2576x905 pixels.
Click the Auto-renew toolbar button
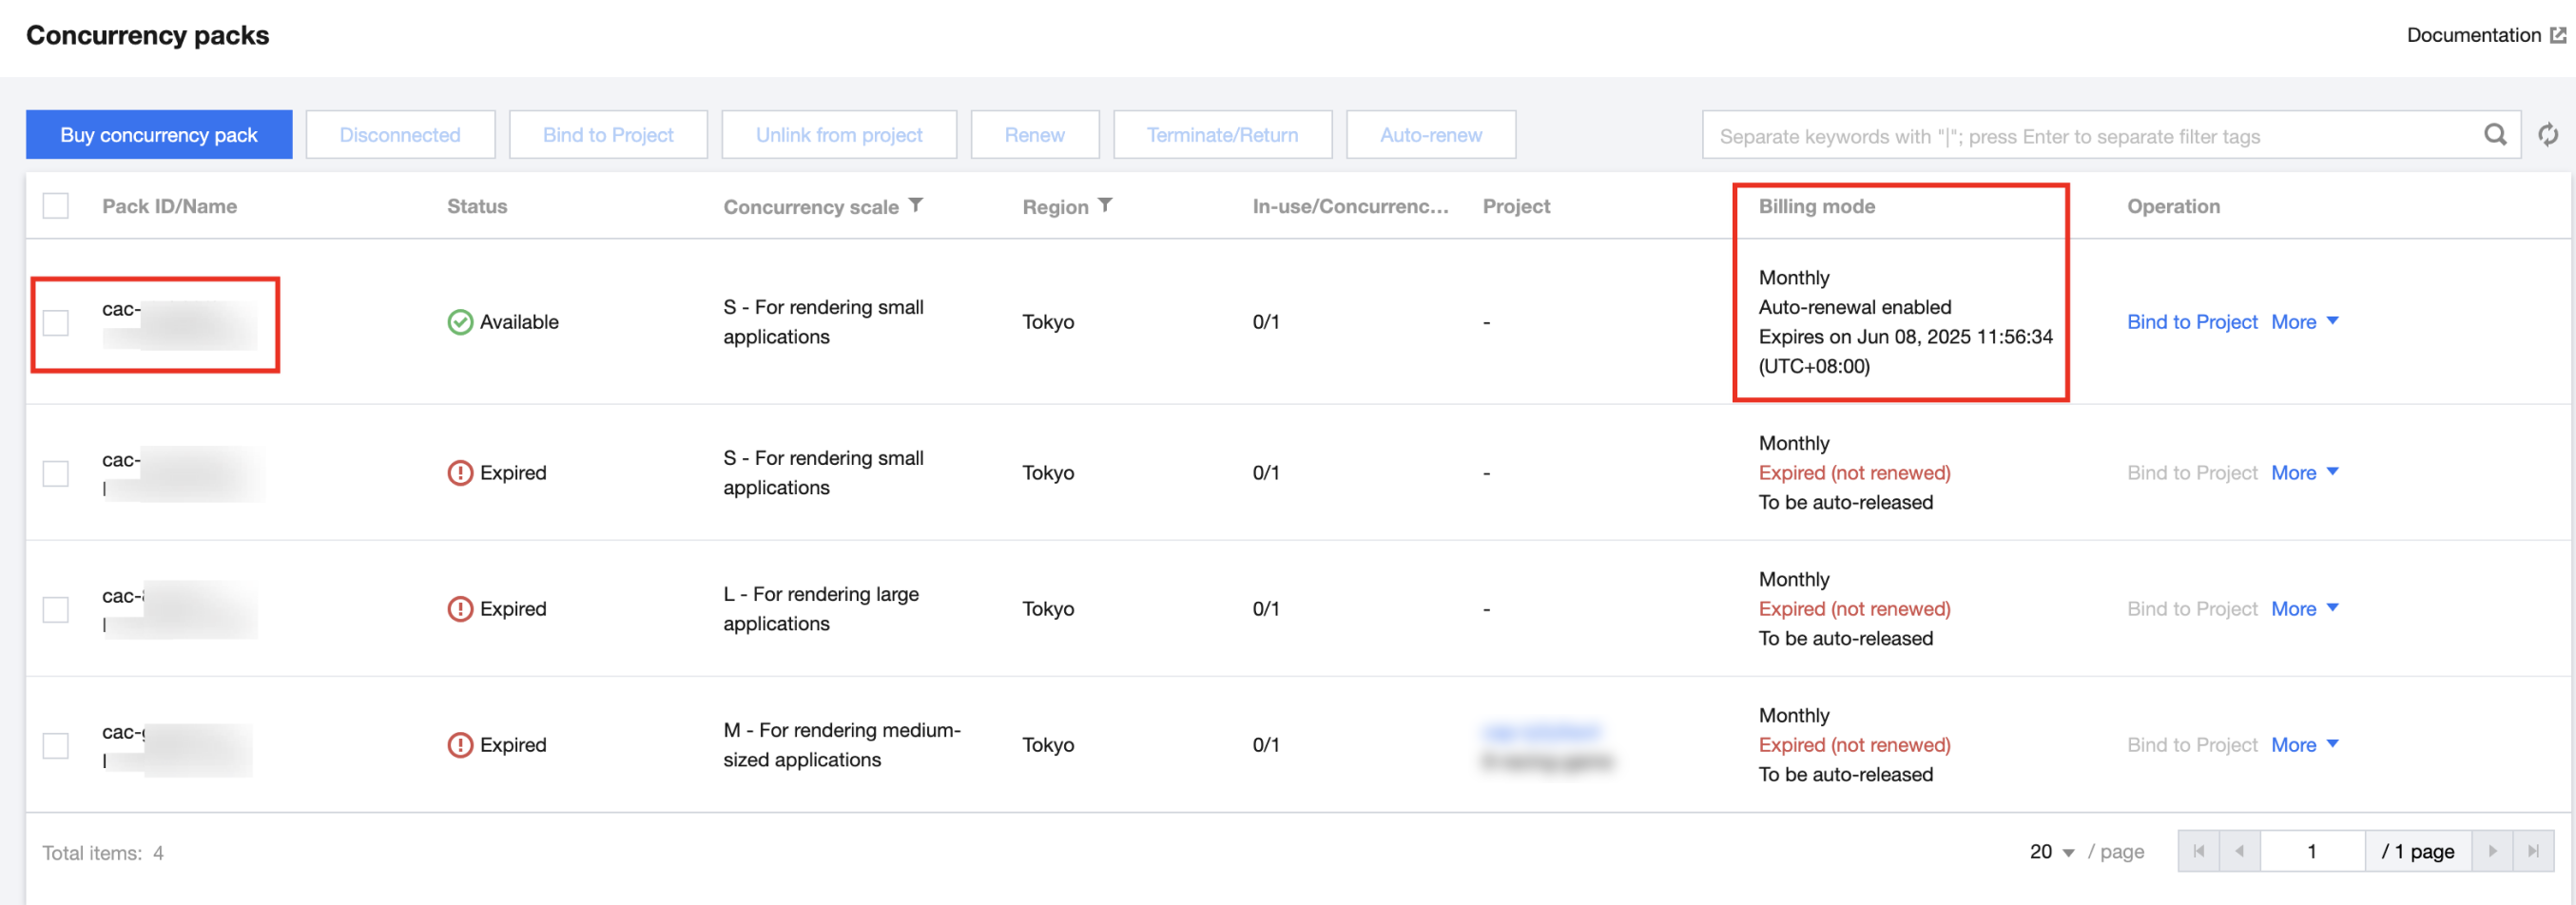[x=1430, y=135]
